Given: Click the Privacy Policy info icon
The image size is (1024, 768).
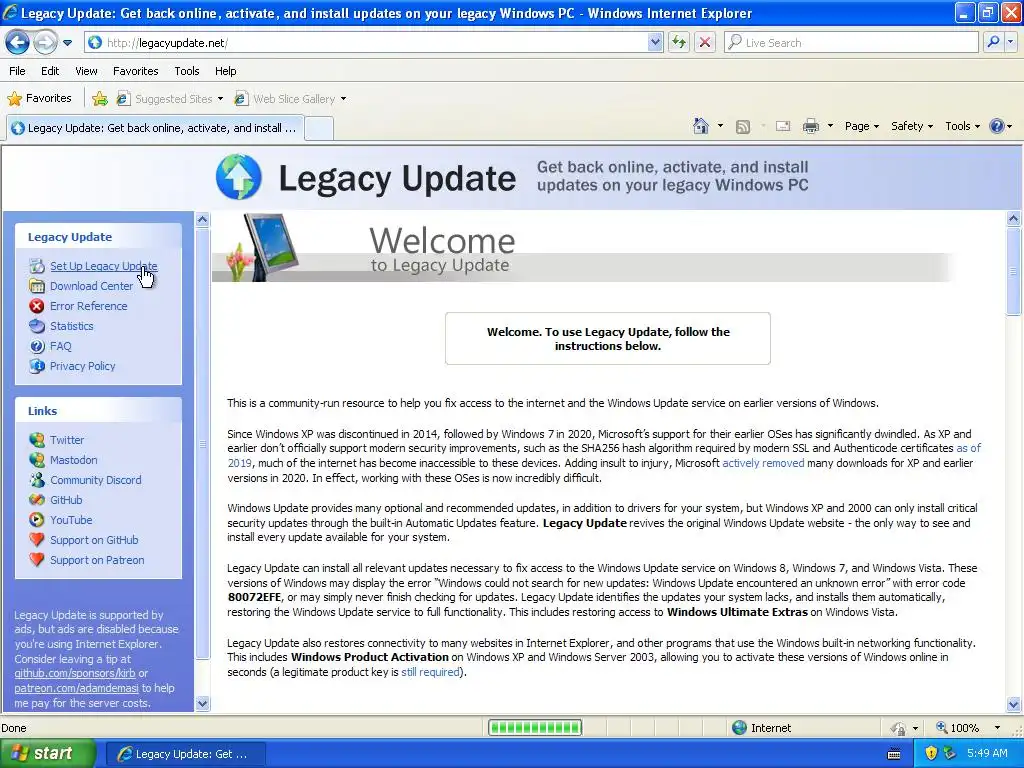Looking at the screenshot, I should (x=37, y=366).
